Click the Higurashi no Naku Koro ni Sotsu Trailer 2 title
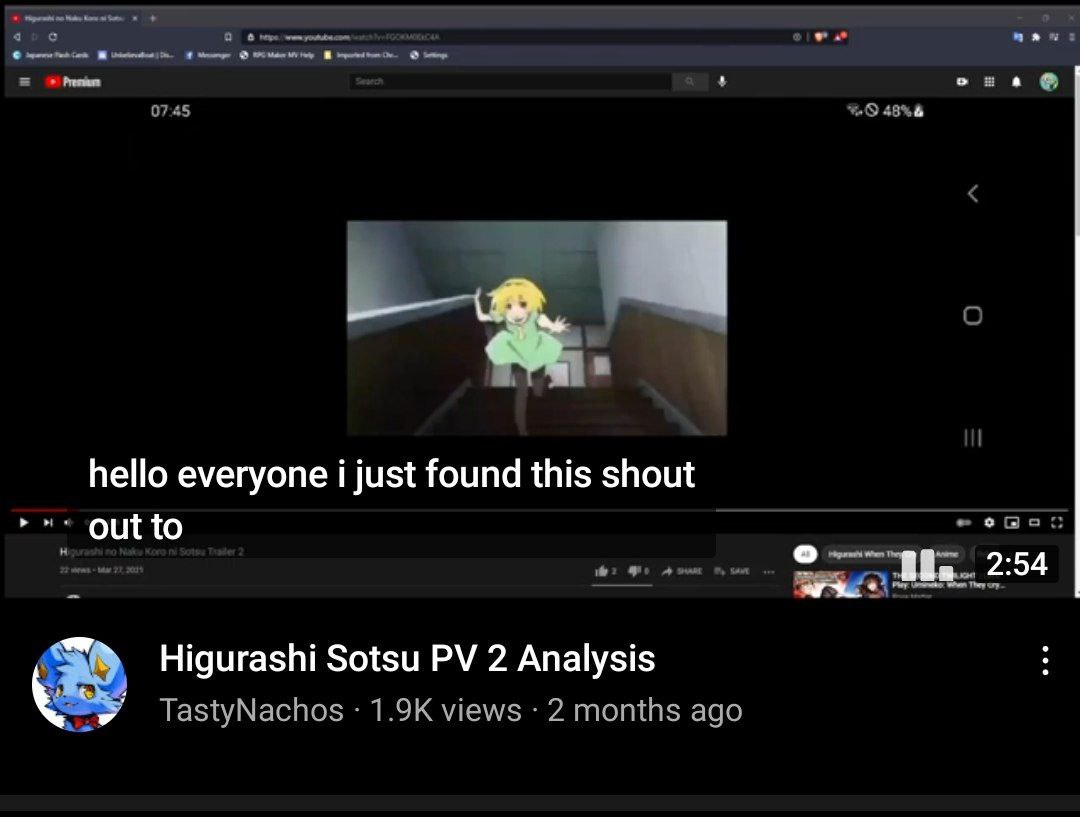1080x817 pixels. pyautogui.click(x=152, y=552)
